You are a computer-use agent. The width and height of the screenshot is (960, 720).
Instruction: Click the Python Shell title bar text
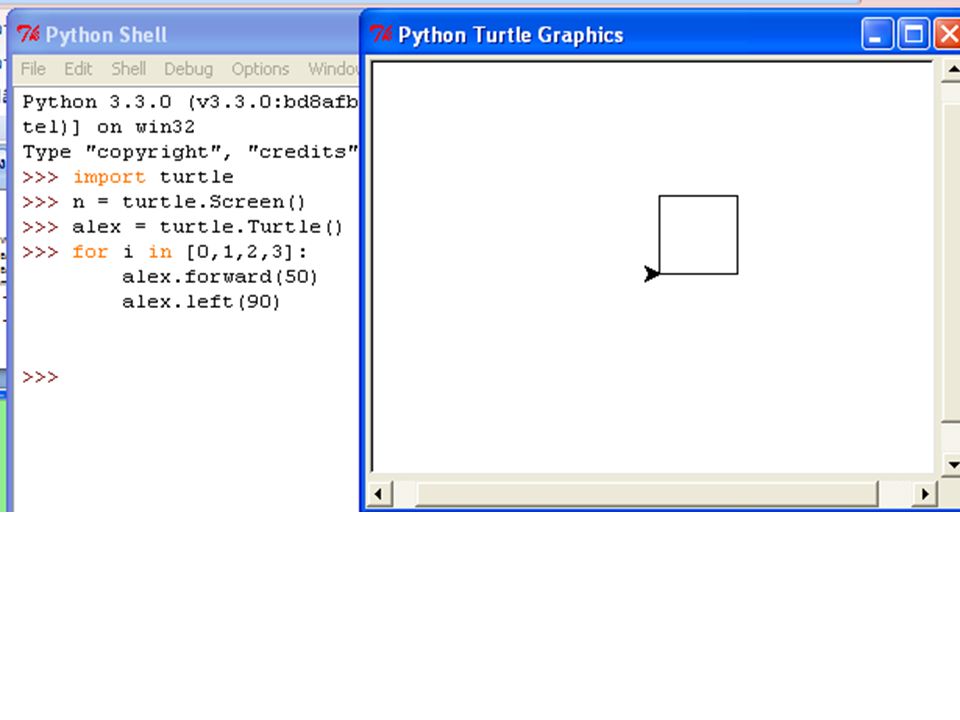(106, 35)
